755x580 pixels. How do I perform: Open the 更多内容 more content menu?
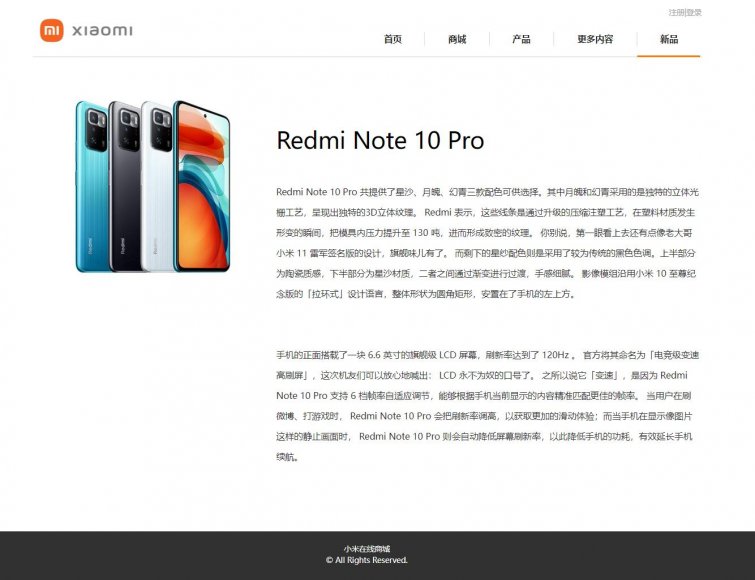pos(595,39)
